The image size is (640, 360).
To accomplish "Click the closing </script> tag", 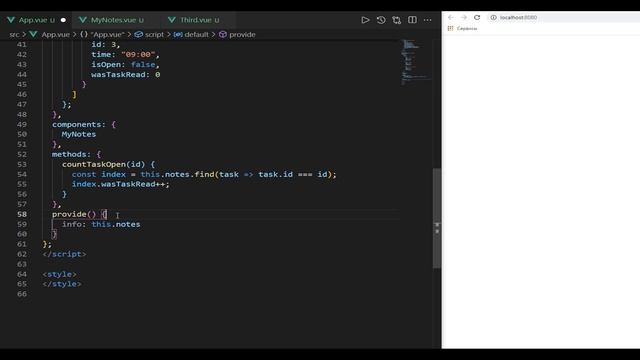I will point(64,254).
